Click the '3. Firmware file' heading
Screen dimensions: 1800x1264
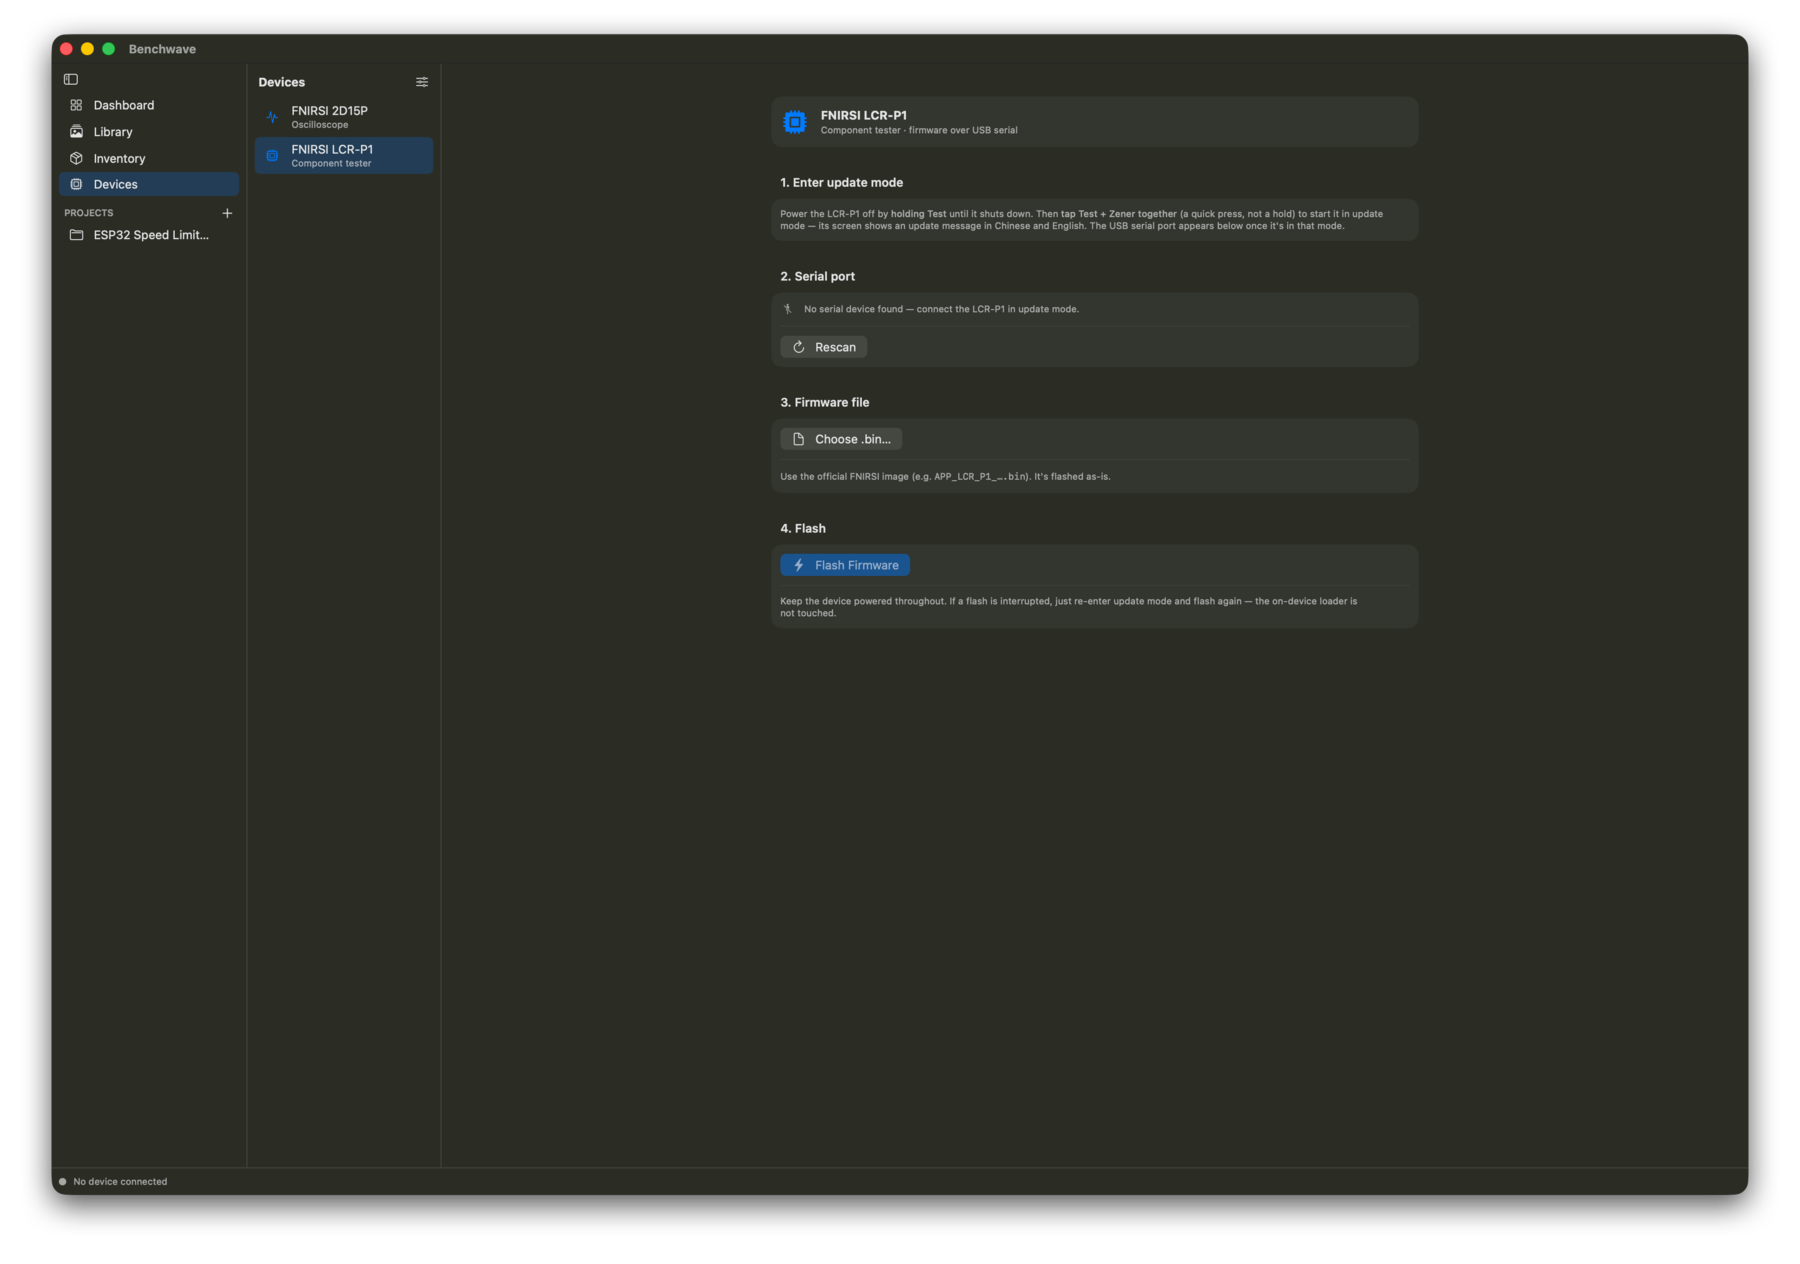click(x=825, y=402)
